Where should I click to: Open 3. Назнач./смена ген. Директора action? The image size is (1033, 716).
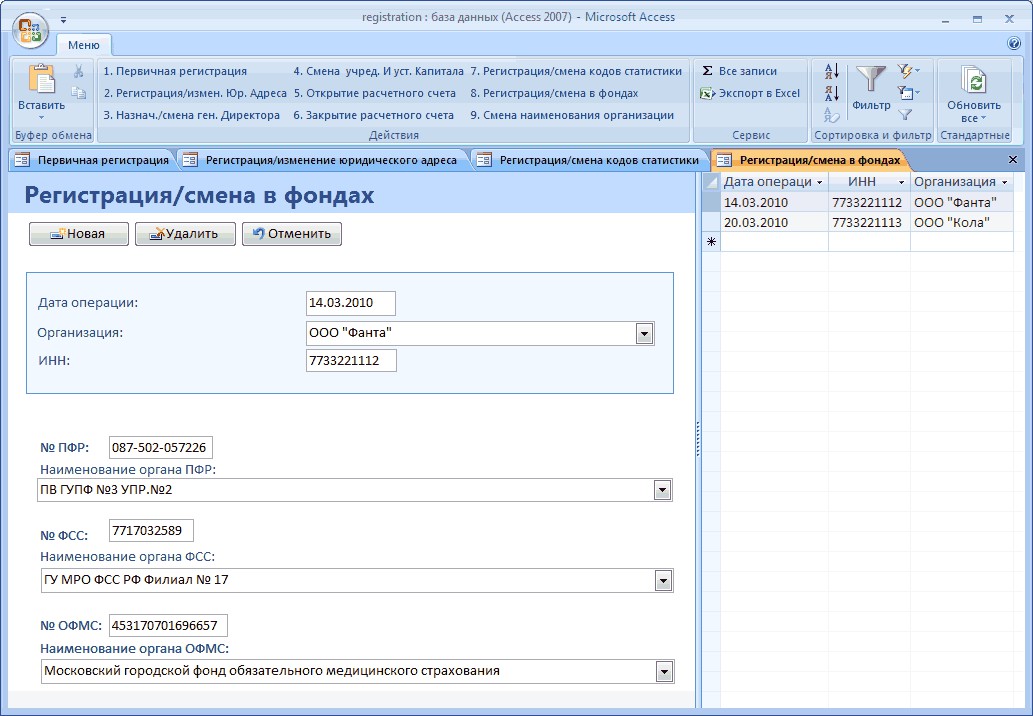pos(192,115)
